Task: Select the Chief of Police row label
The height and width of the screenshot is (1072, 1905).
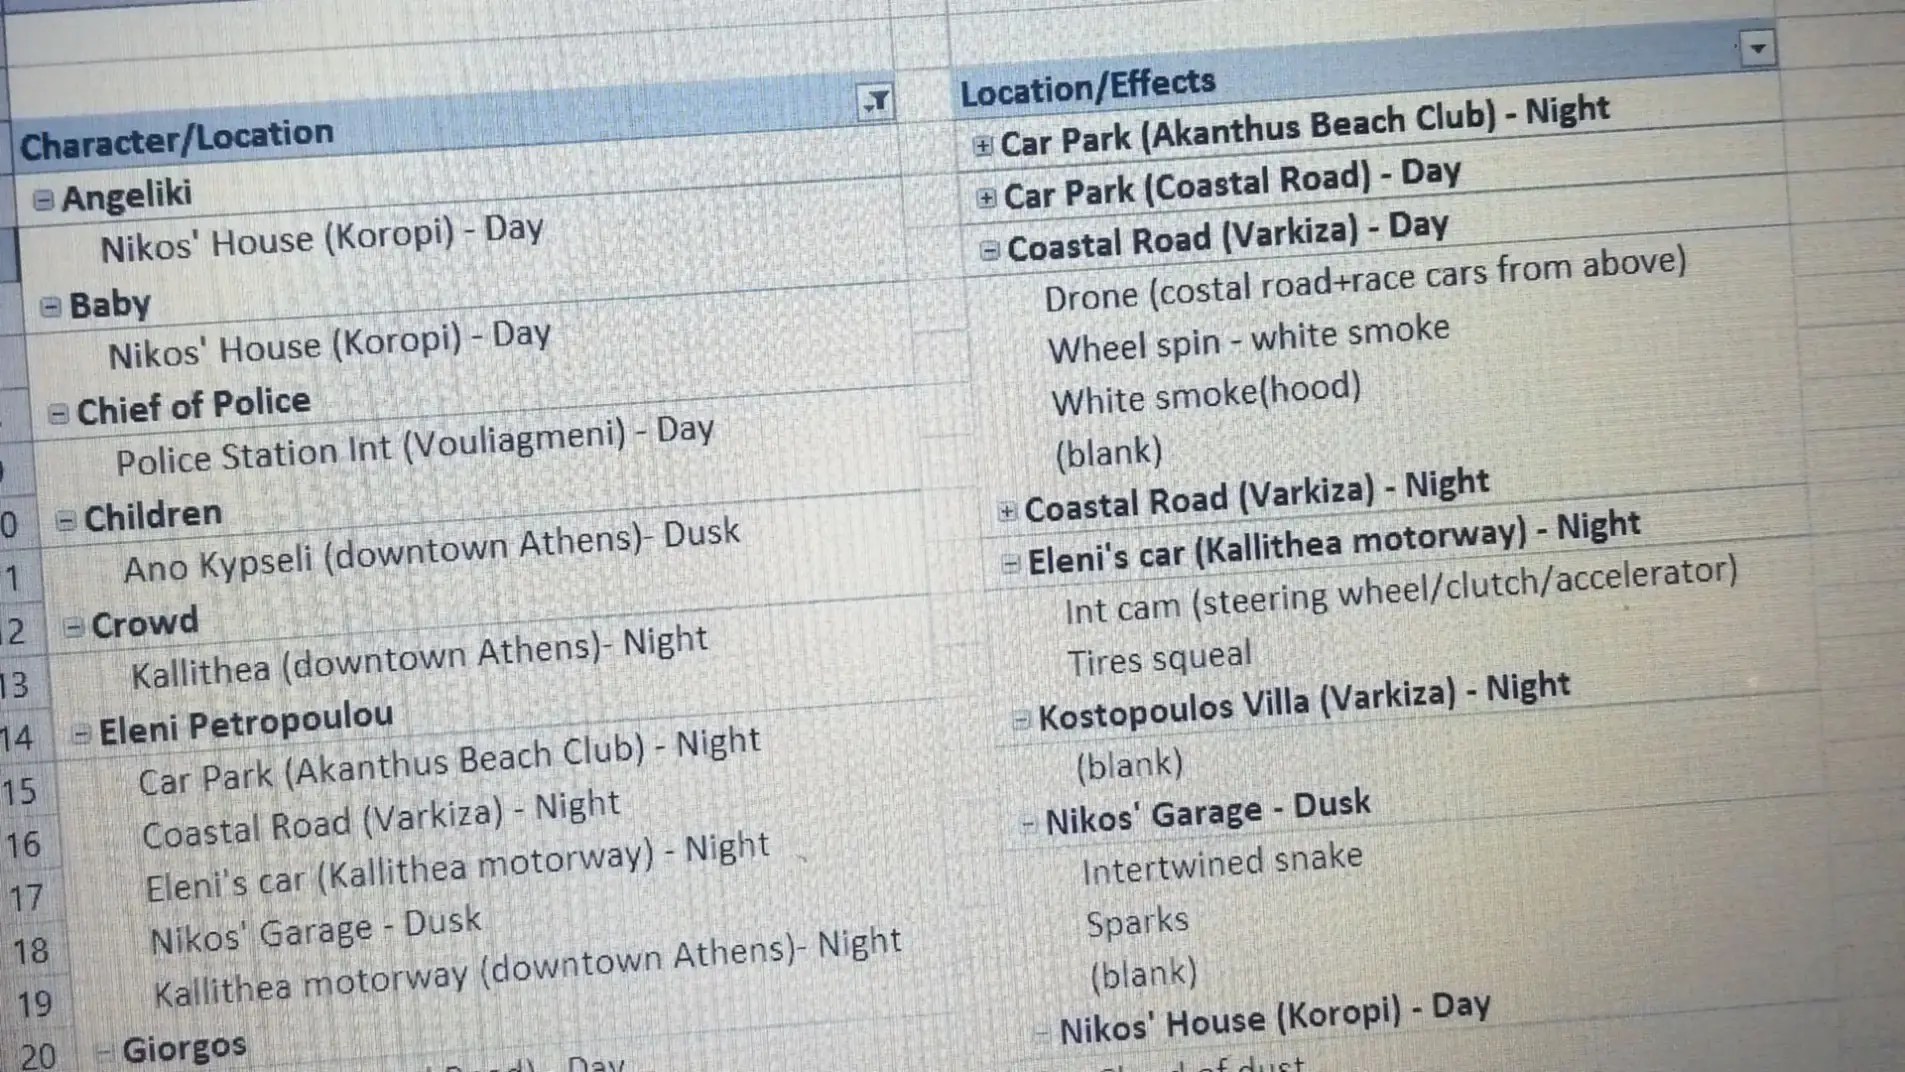Action: click(x=194, y=406)
